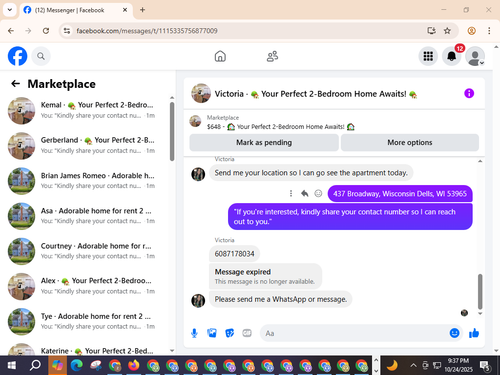Click the chat list scrollbar thumb
Screen dimensions: 500x375
[172, 132]
